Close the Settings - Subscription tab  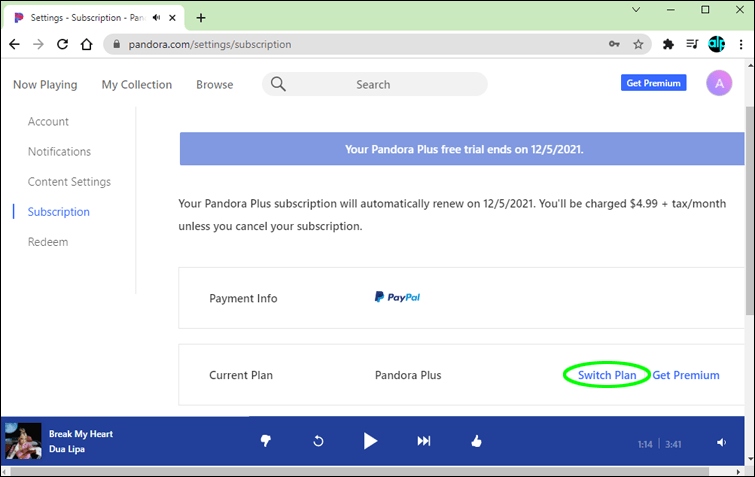172,18
